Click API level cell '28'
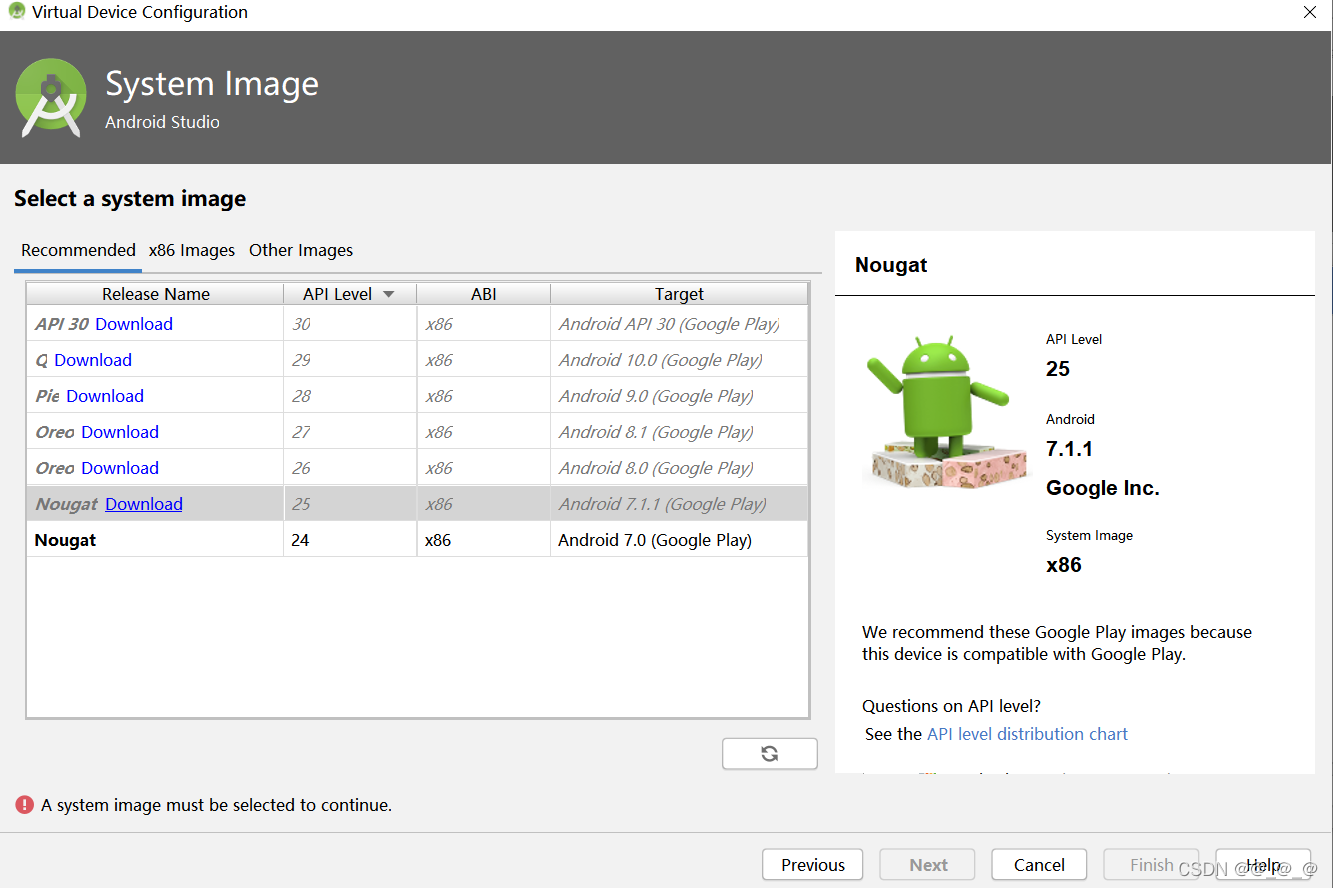This screenshot has height=888, width=1333. click(x=350, y=396)
